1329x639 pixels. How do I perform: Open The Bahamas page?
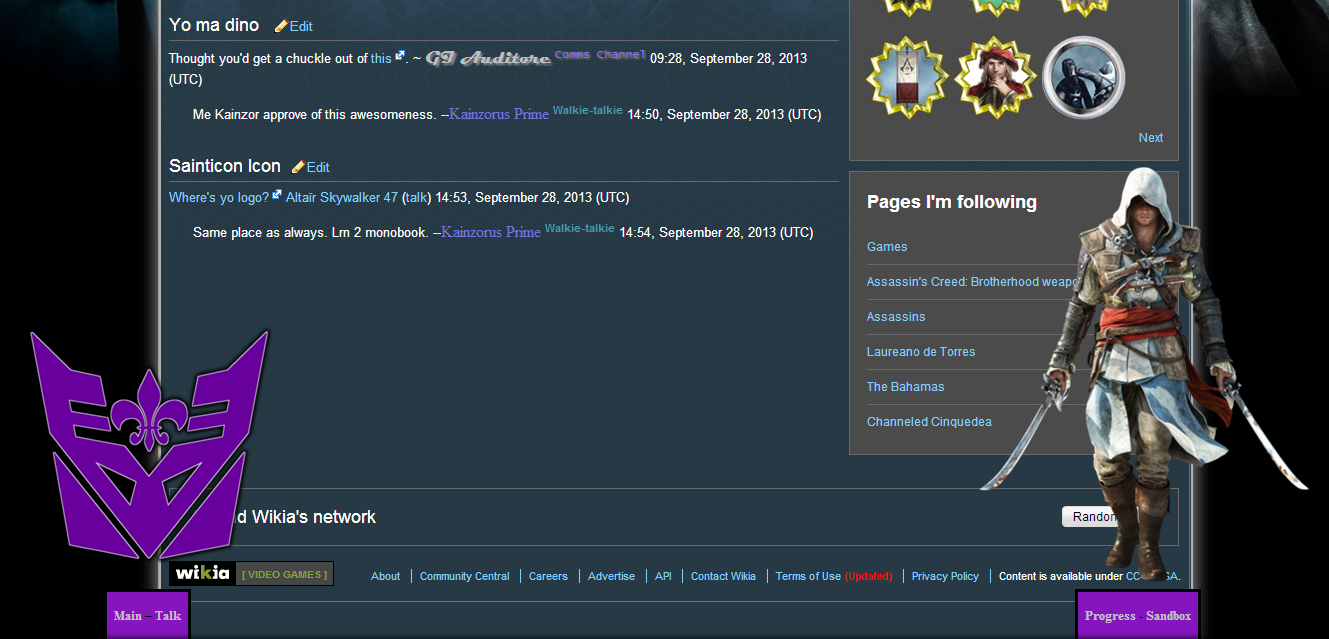(905, 387)
